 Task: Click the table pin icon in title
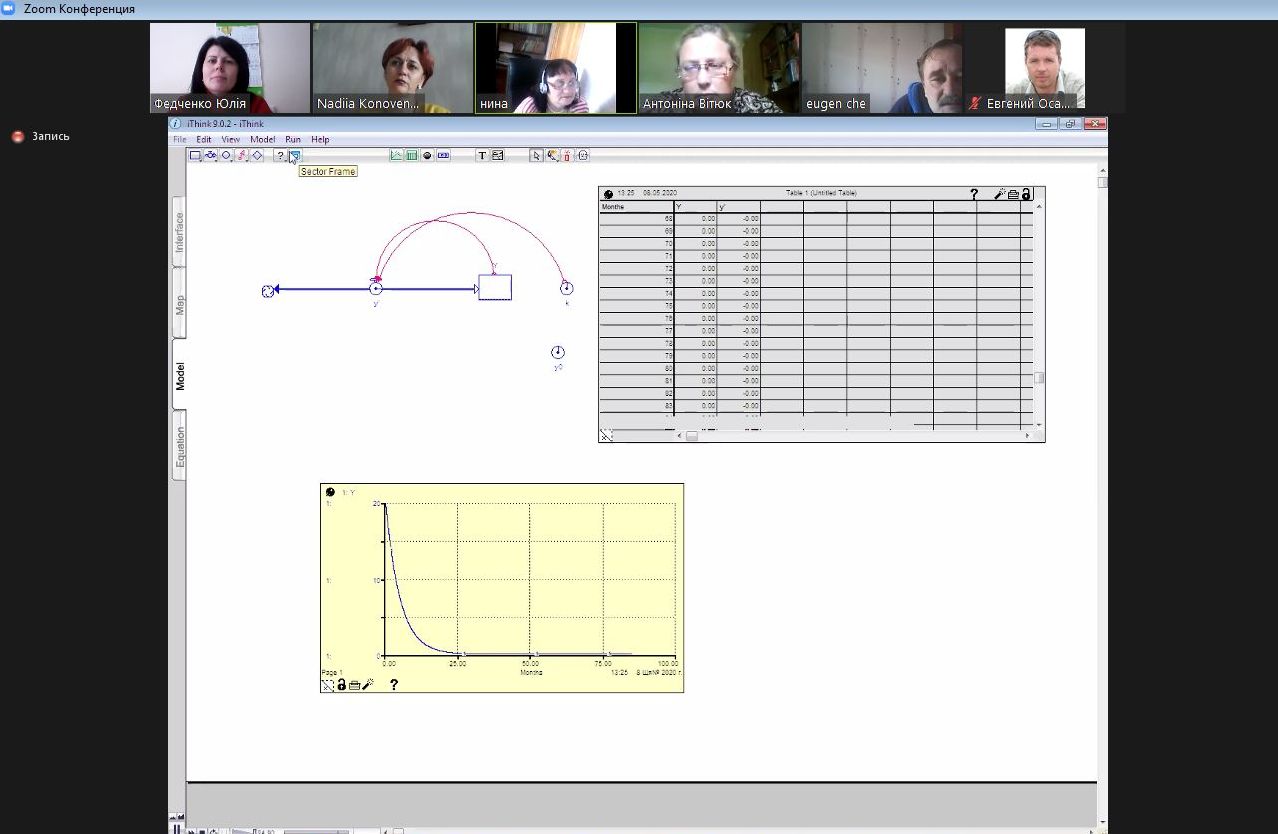(608, 194)
